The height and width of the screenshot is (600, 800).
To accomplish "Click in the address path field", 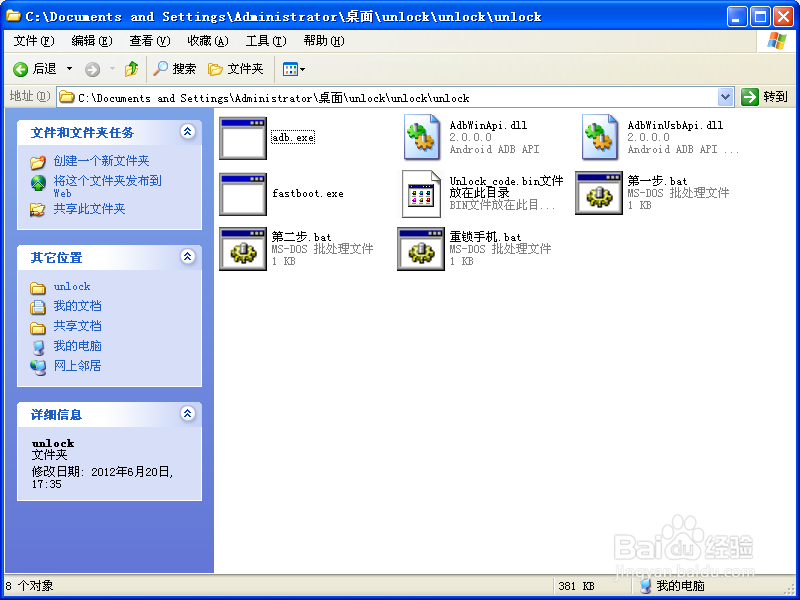I will point(388,97).
